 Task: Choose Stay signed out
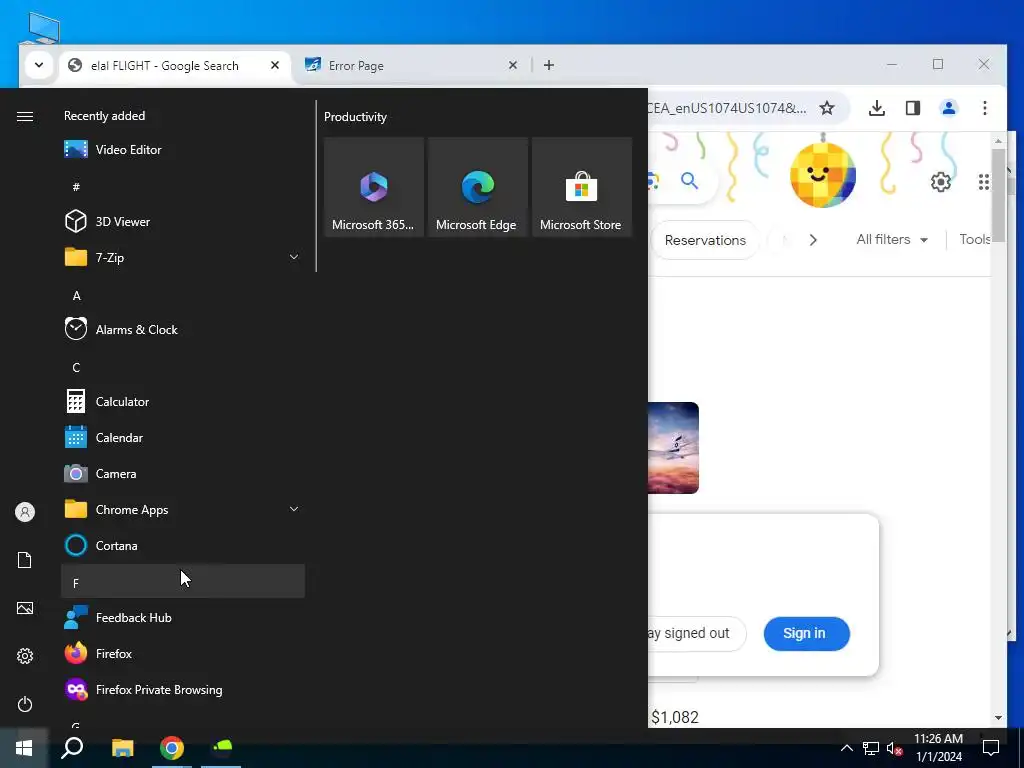tap(696, 633)
